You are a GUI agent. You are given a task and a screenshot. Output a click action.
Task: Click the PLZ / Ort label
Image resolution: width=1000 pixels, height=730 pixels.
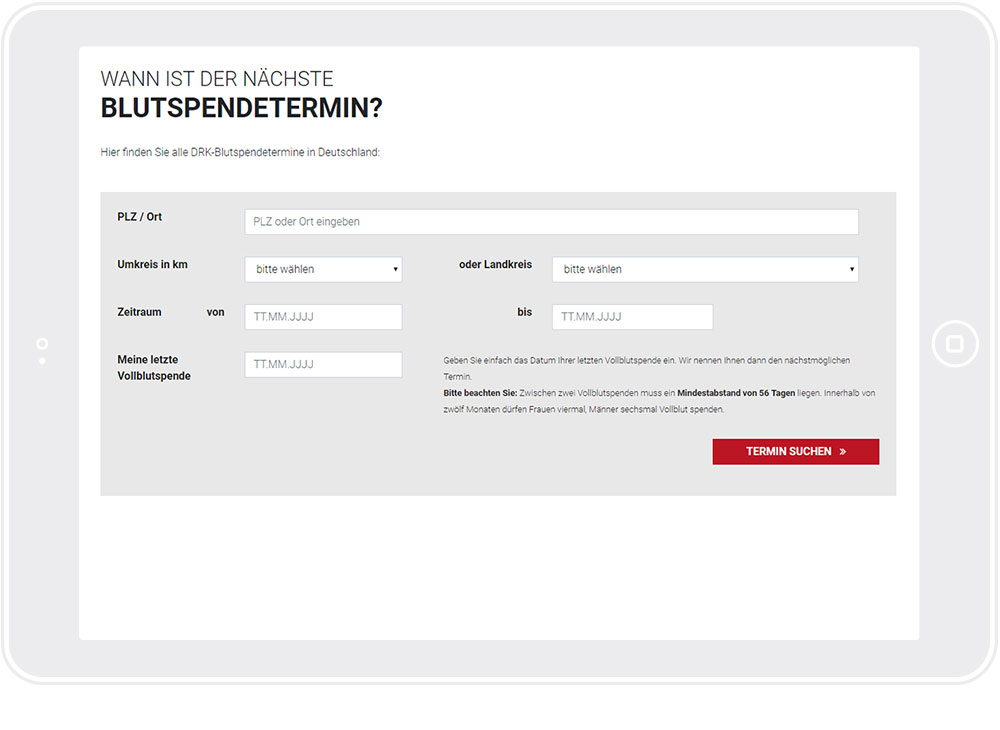point(140,217)
